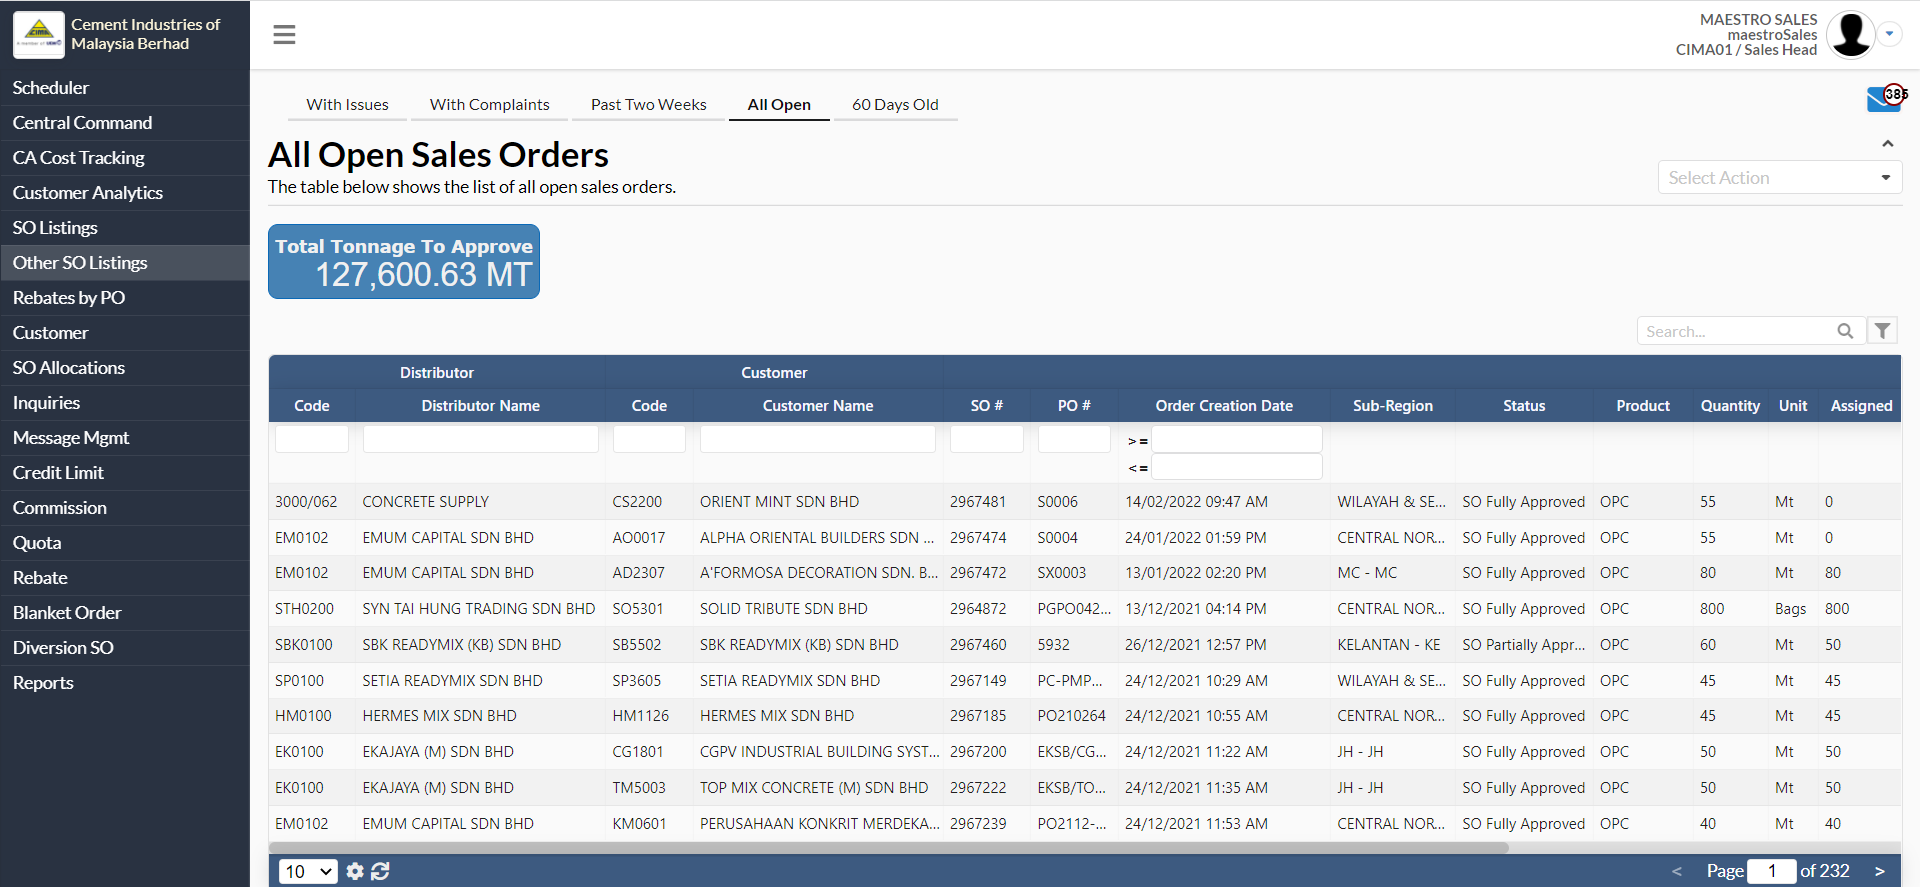The width and height of the screenshot is (1920, 887).
Task: Open the messages envelope icon
Action: [x=1883, y=99]
